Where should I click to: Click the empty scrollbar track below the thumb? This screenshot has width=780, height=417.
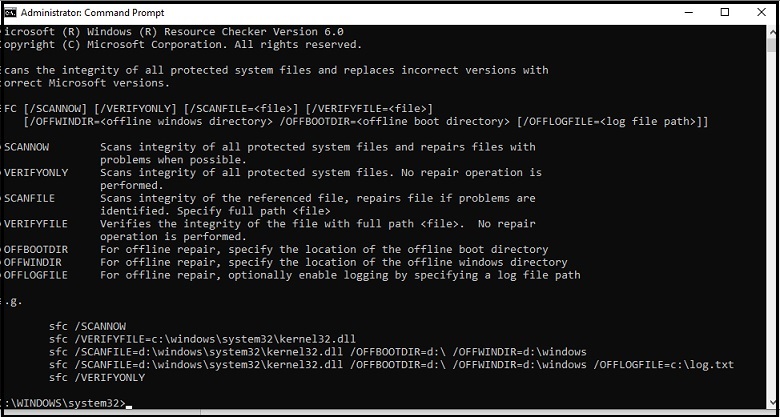(772, 224)
